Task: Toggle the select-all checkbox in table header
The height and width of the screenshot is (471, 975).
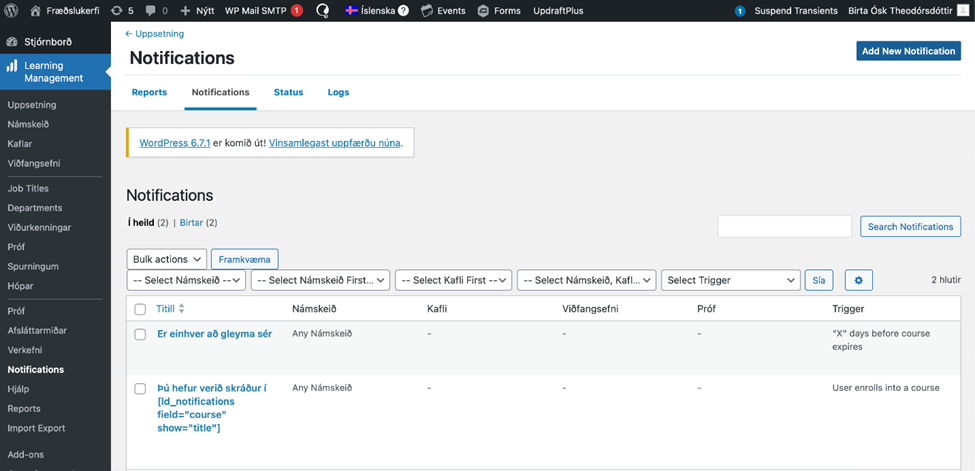Action: coord(140,309)
